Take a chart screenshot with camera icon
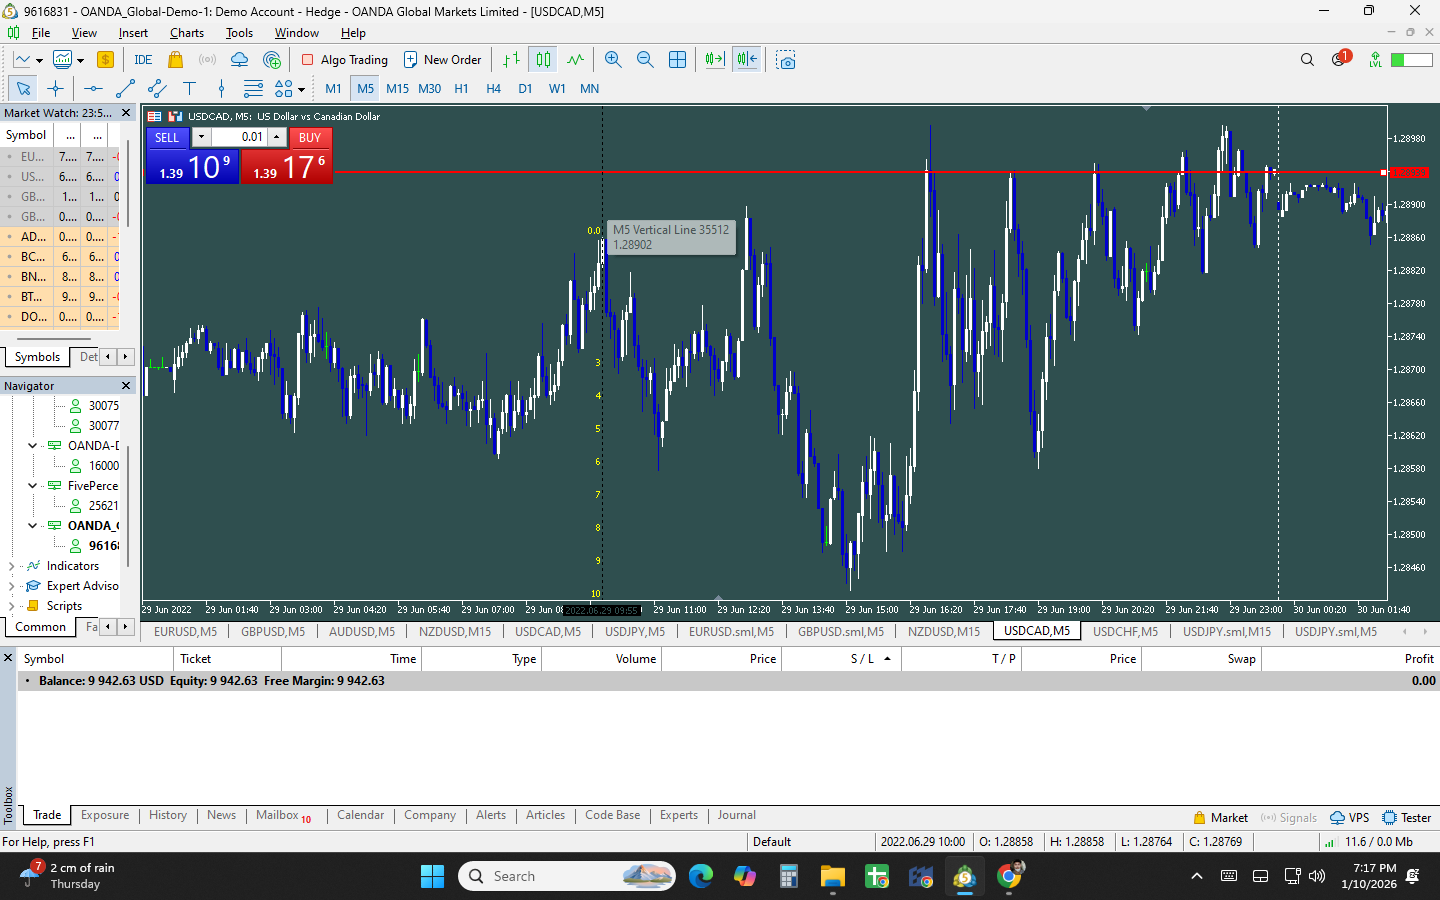The image size is (1440, 900). click(786, 60)
